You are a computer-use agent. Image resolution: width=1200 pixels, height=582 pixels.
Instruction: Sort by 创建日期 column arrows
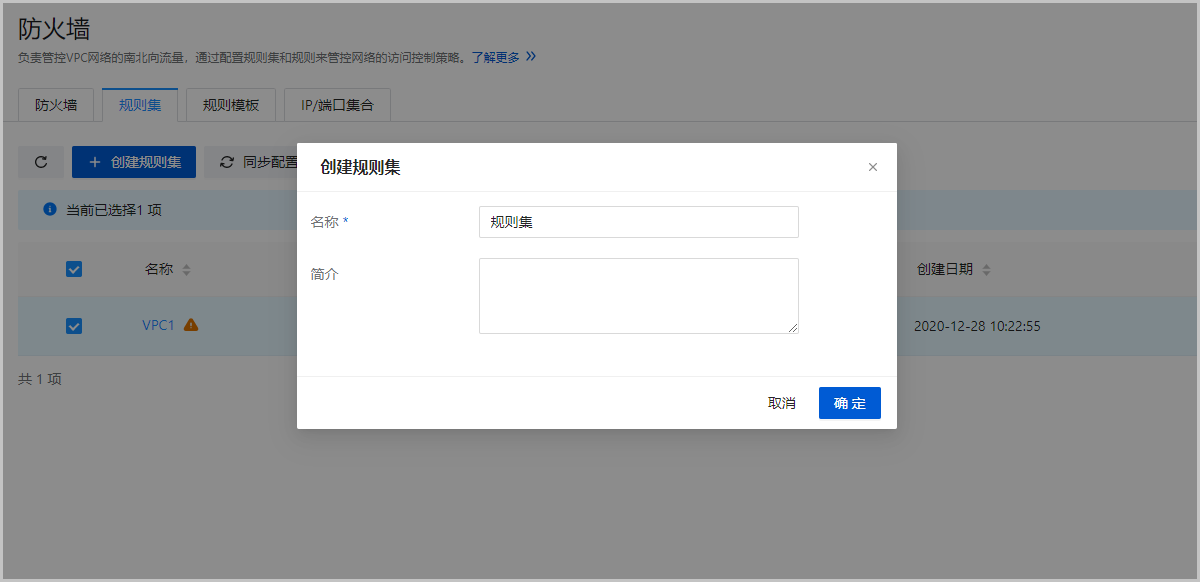click(x=986, y=270)
